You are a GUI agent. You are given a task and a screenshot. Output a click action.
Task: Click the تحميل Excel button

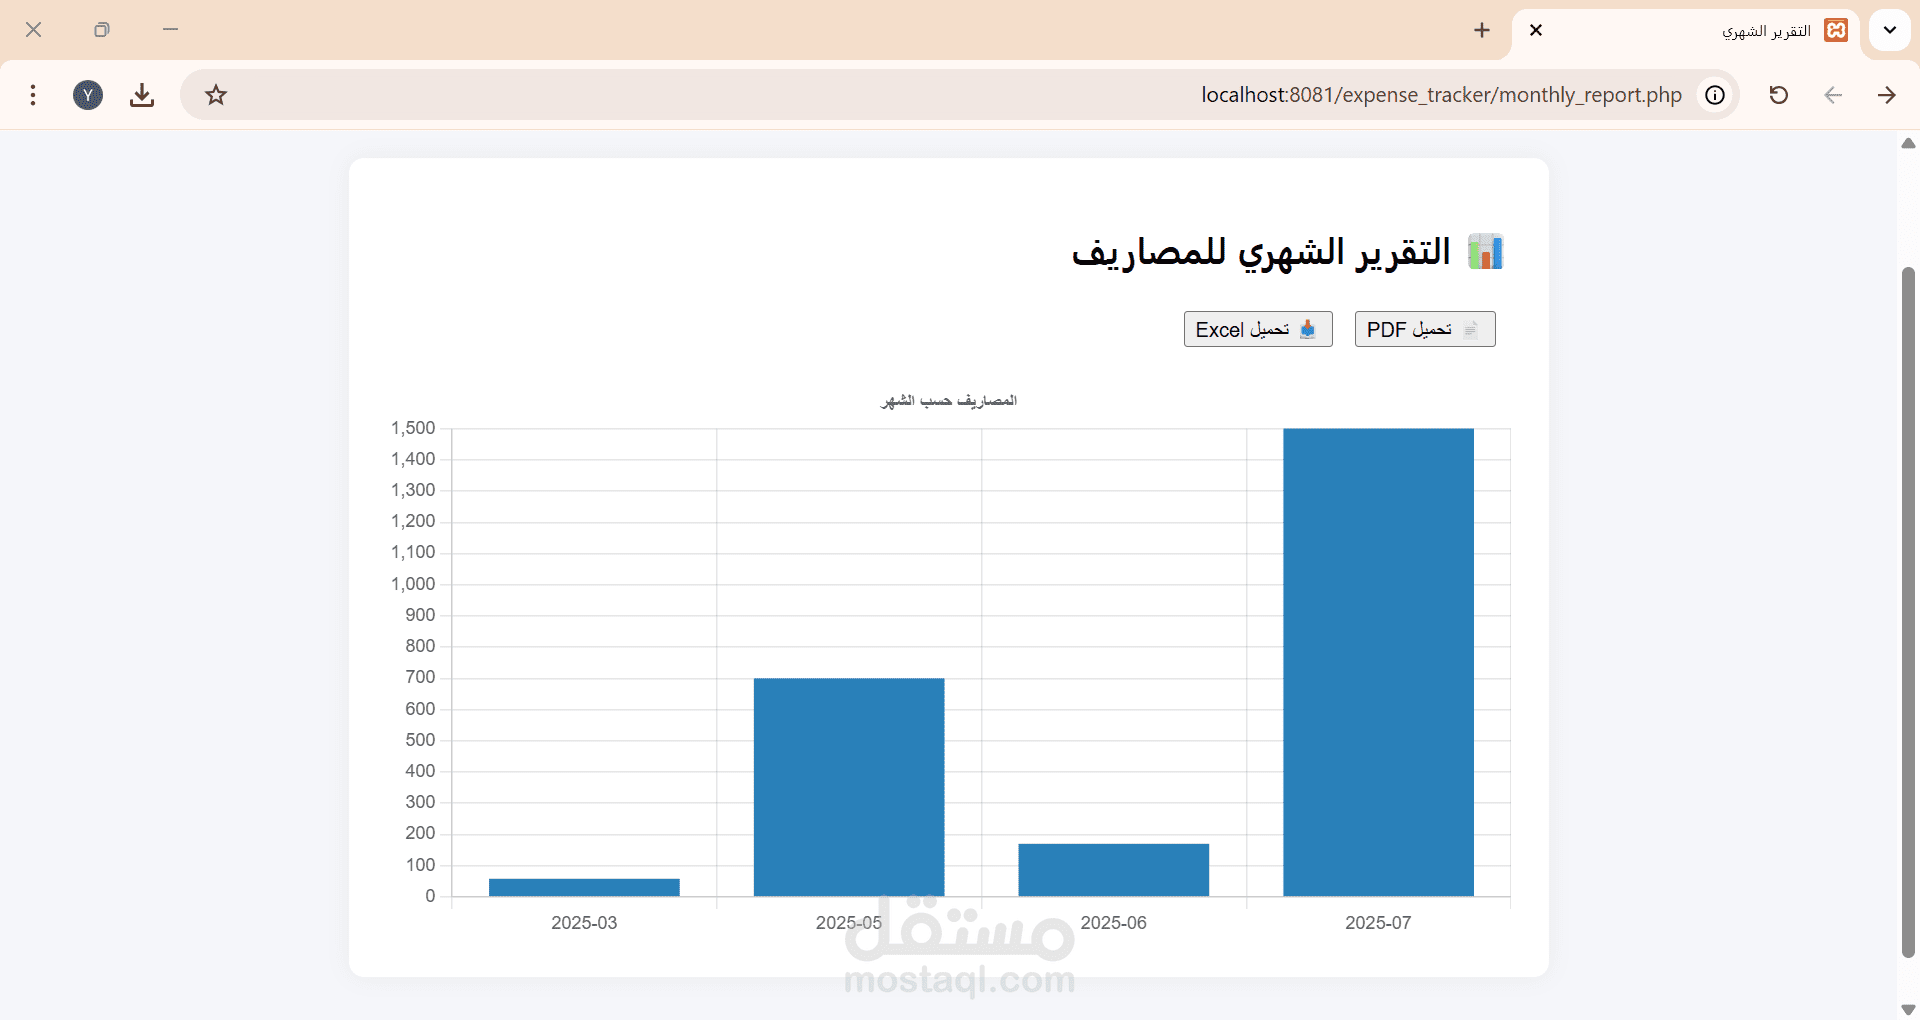click(1258, 329)
